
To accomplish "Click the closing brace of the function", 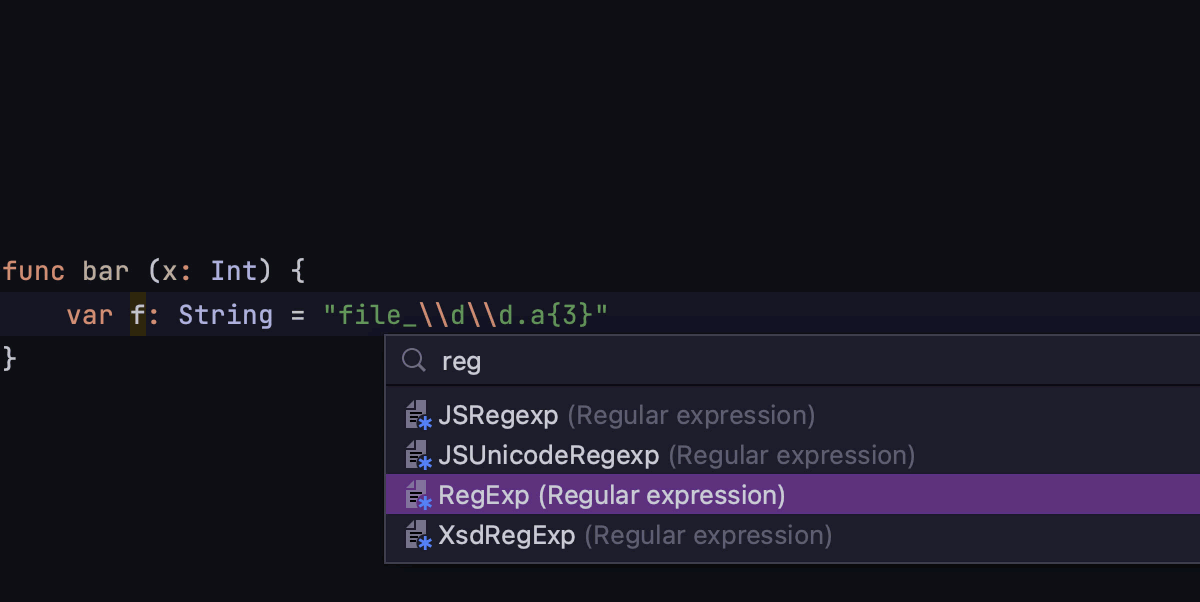I will coord(10,357).
